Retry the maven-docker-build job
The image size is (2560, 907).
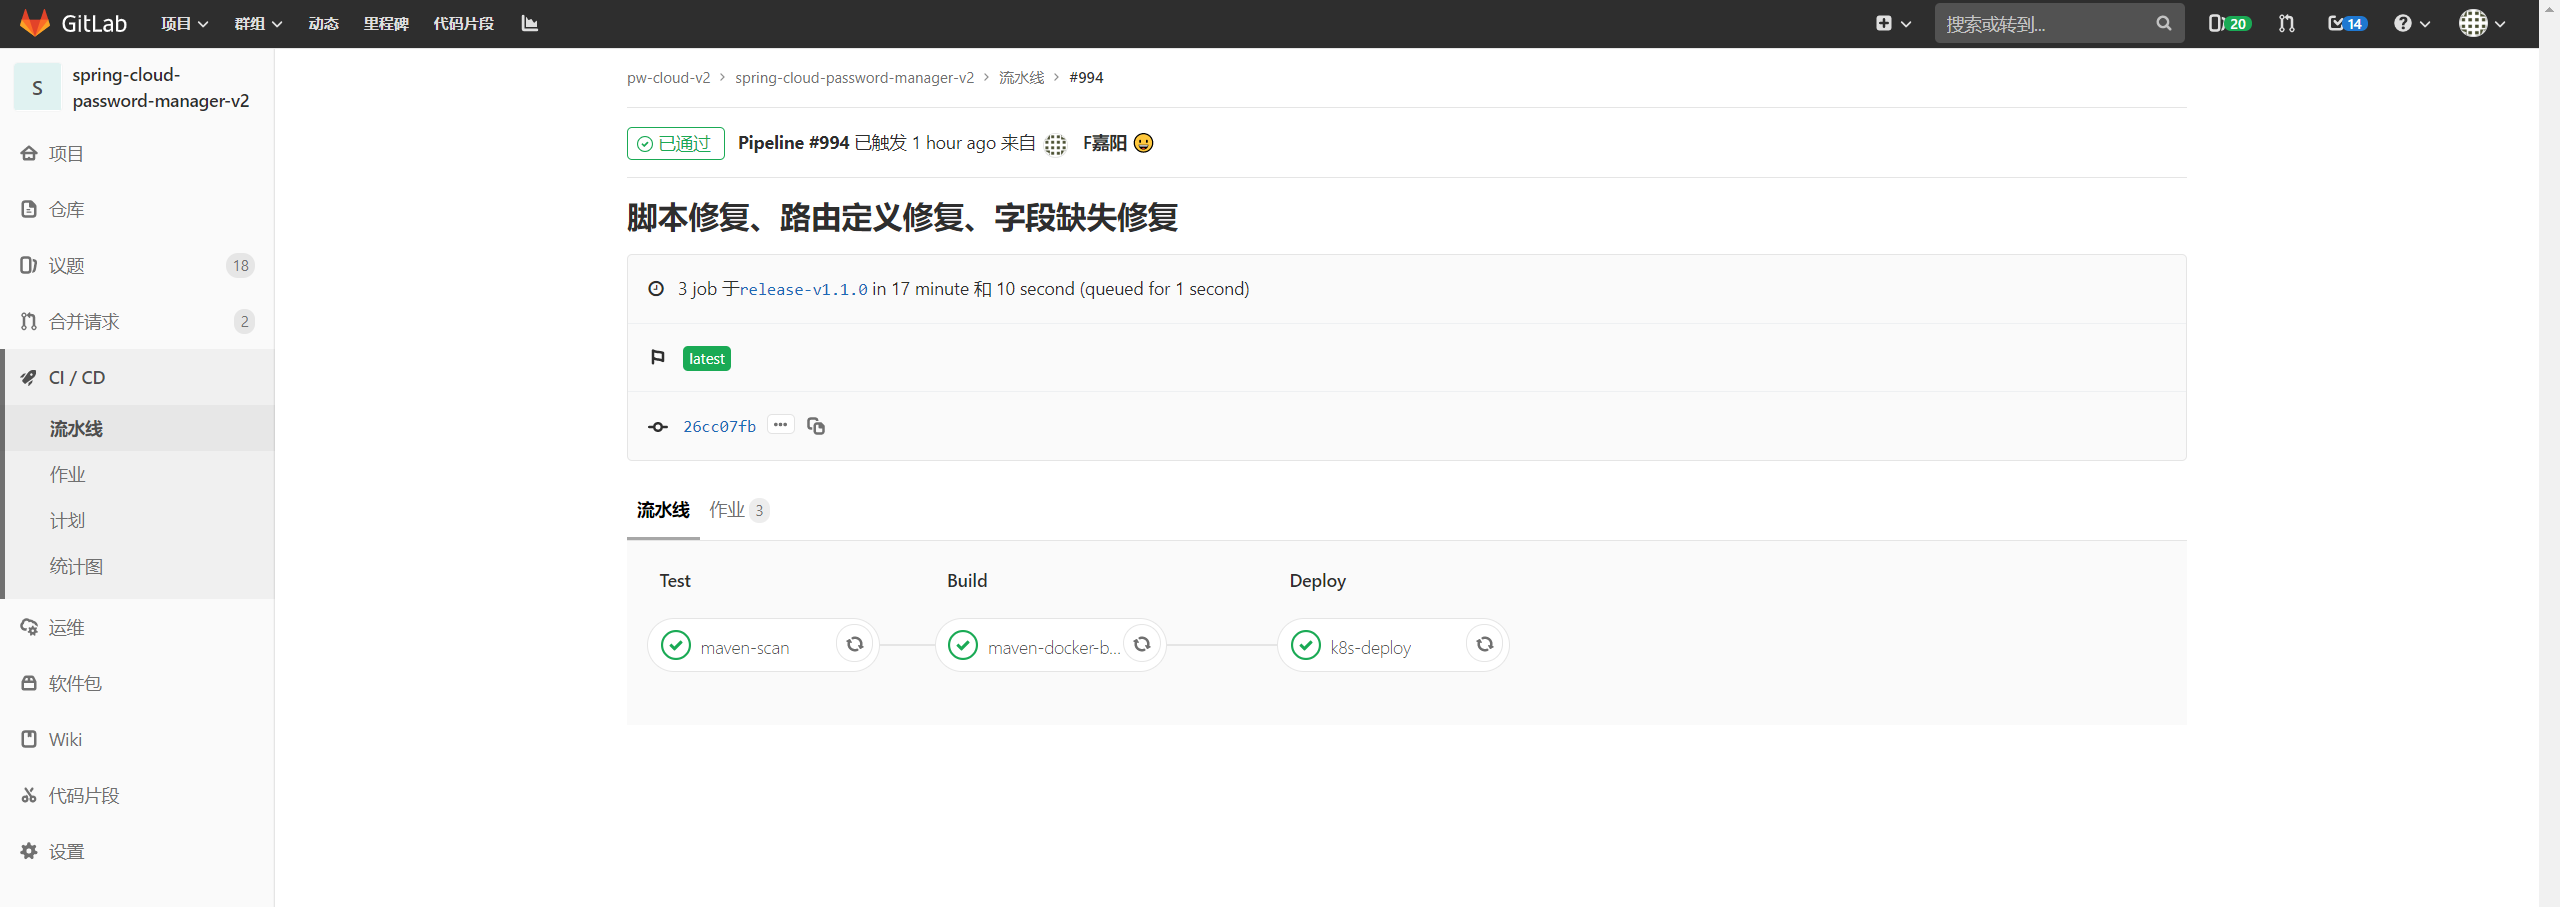[1141, 644]
